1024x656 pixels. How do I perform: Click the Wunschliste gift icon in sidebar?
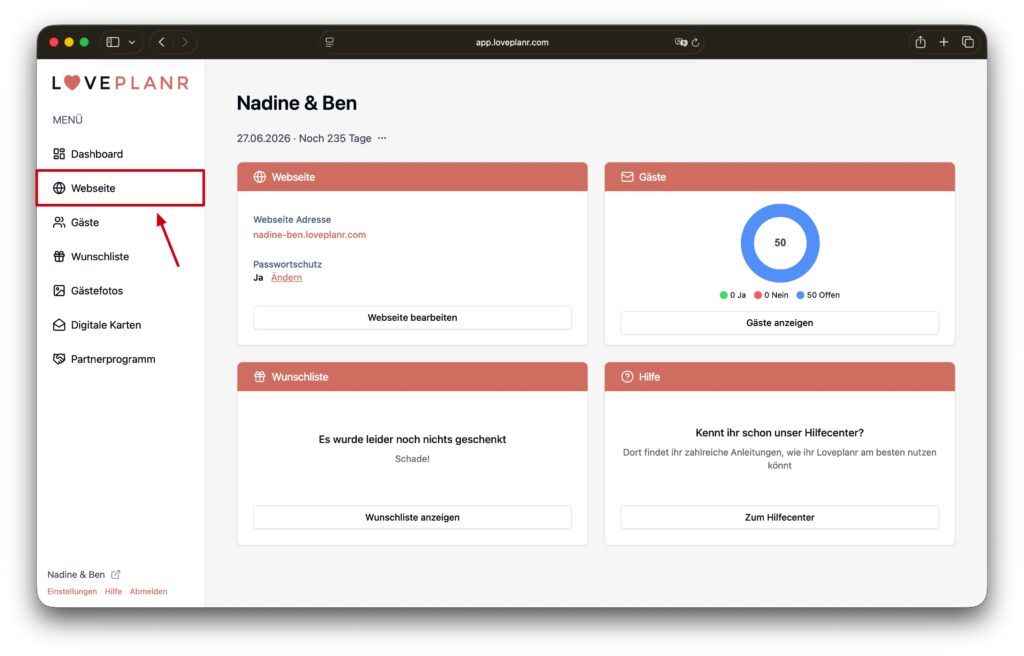point(59,256)
